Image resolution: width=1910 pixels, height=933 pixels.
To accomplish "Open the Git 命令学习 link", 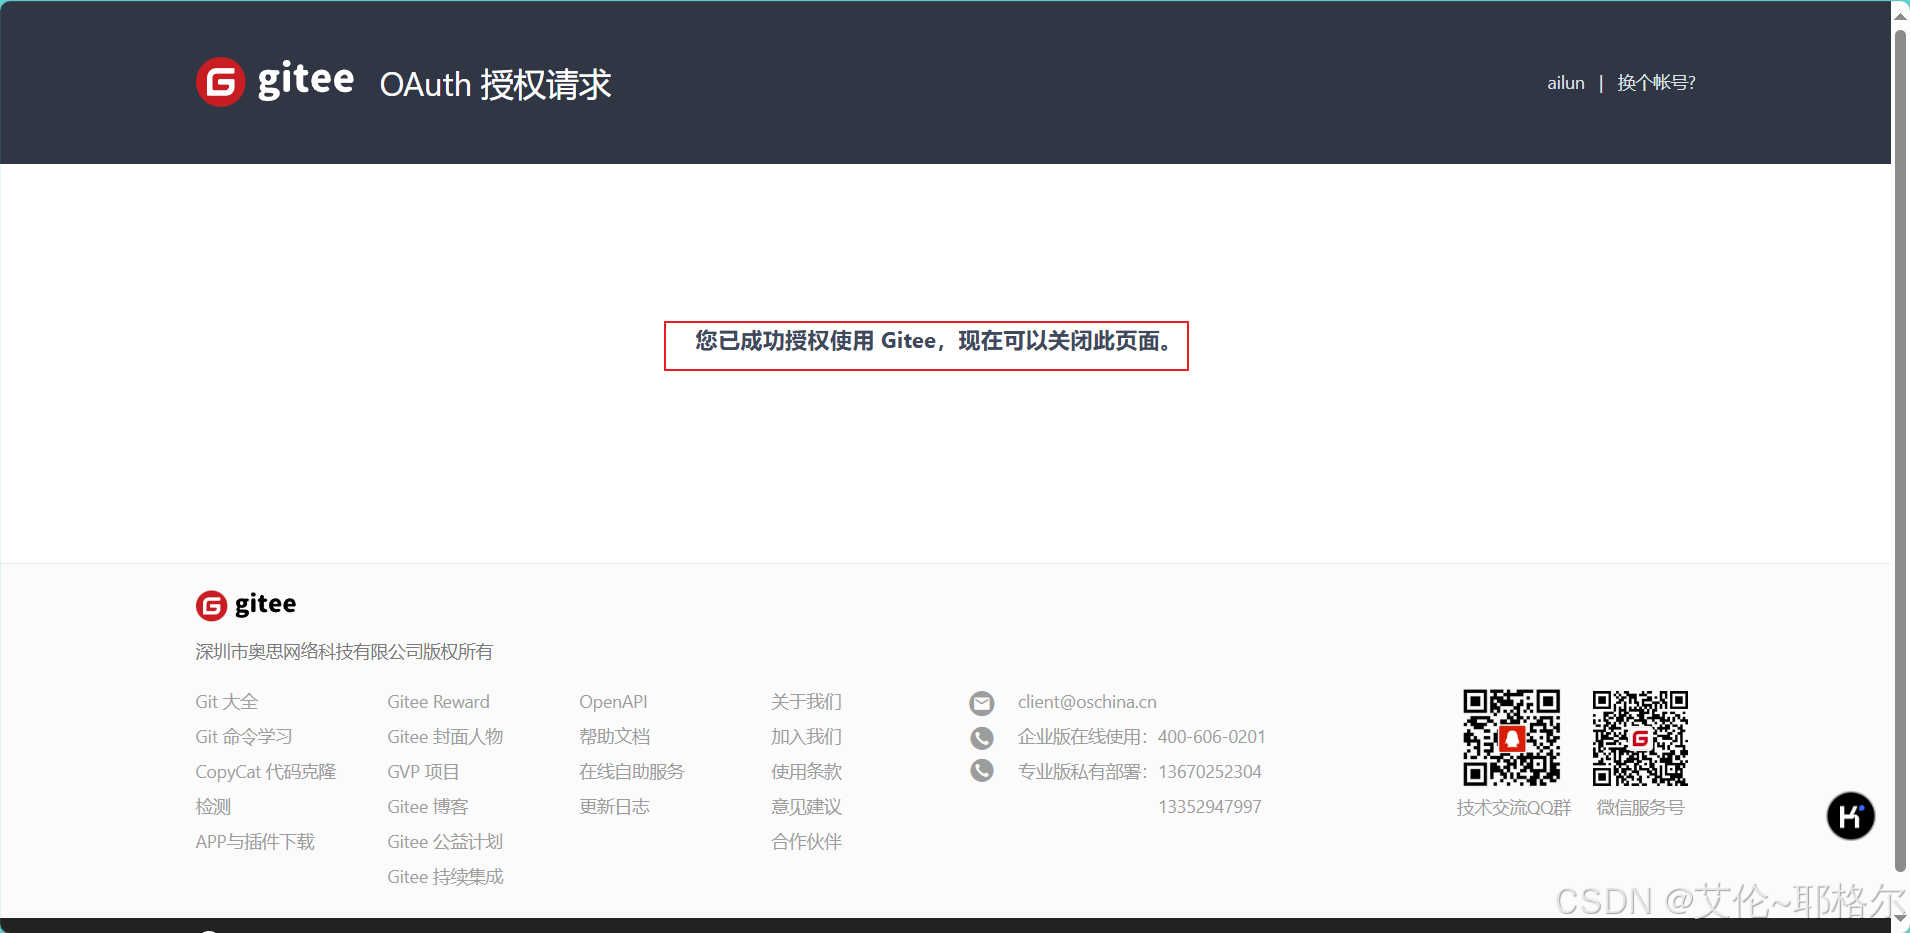I will (244, 737).
